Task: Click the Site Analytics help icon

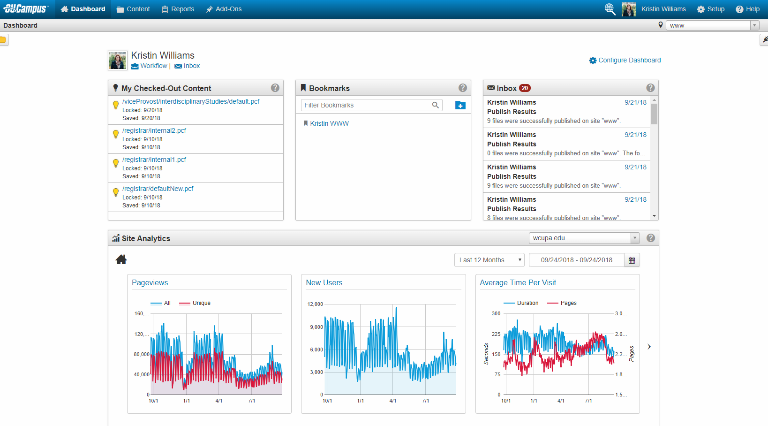Action: 651,238
